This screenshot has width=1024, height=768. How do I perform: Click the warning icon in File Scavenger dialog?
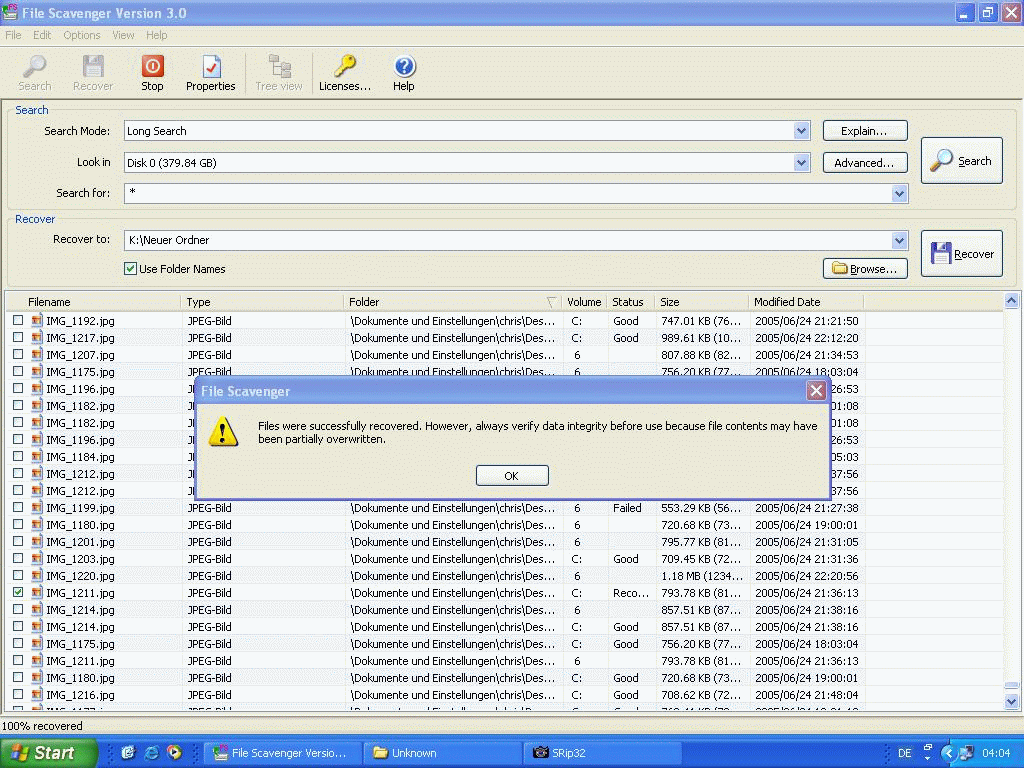point(223,432)
